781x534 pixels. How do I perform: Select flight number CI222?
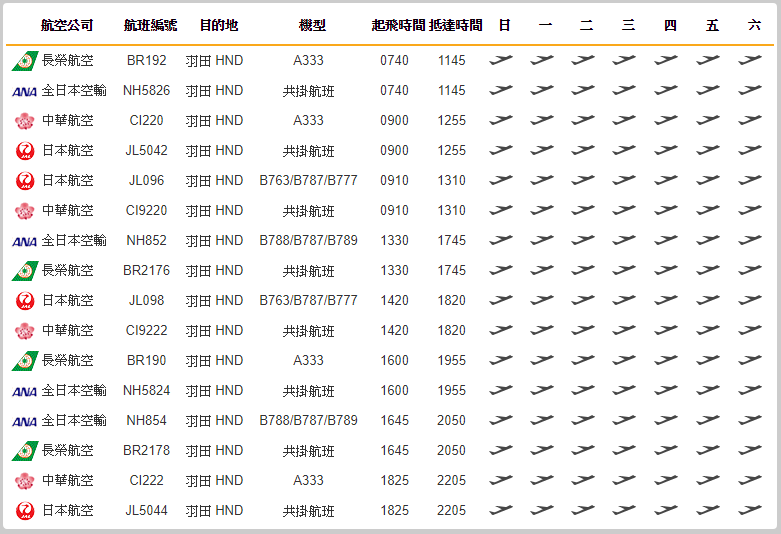coord(146,480)
